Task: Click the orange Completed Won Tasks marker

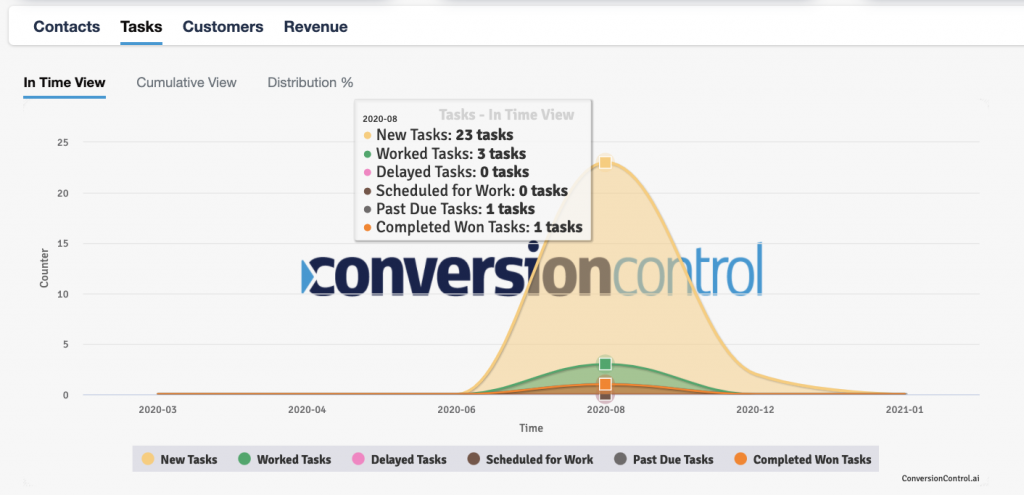Action: [605, 384]
